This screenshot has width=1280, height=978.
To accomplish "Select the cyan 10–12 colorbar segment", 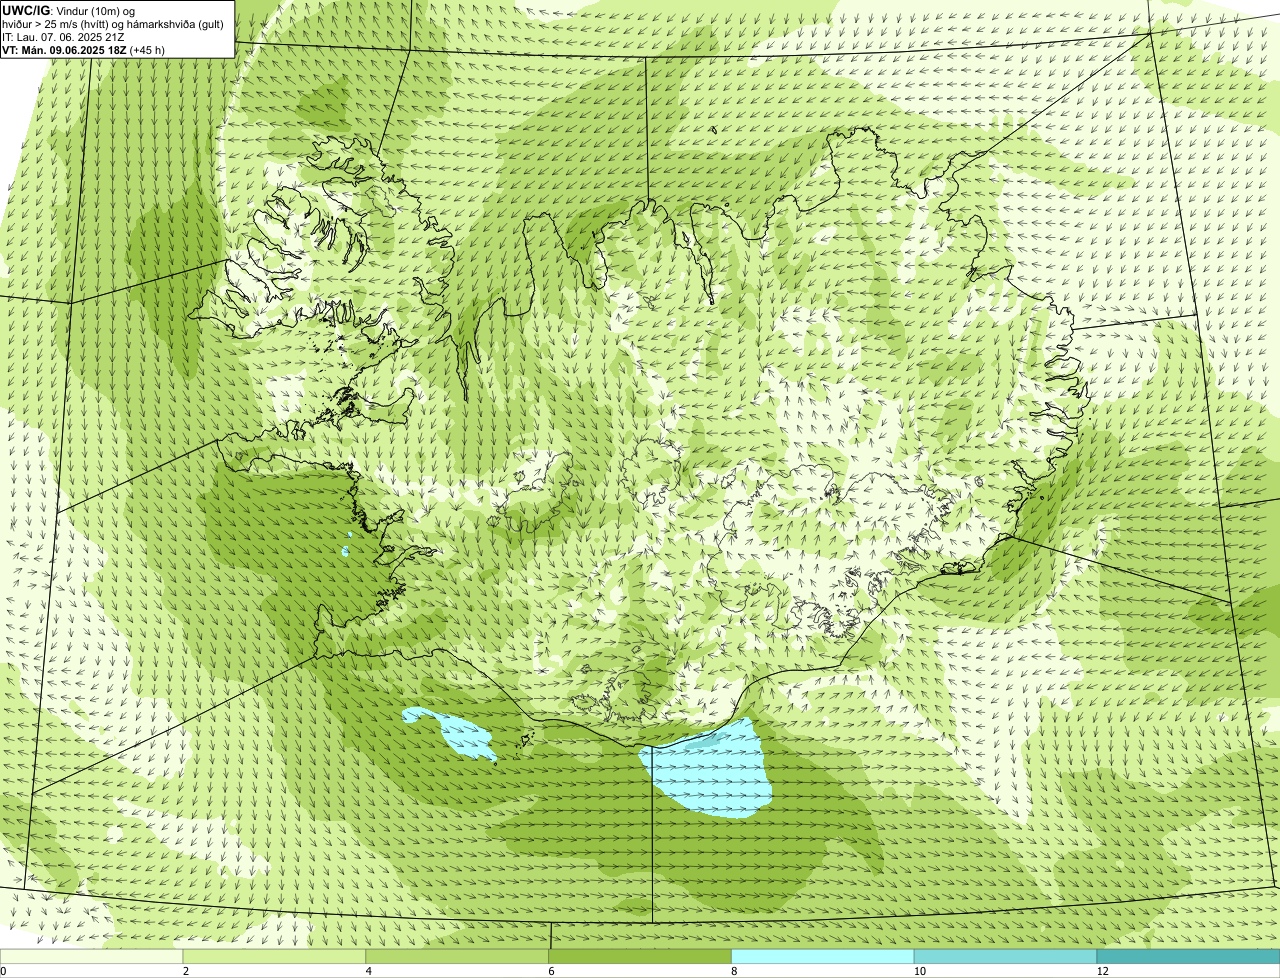I will click(x=1005, y=956).
